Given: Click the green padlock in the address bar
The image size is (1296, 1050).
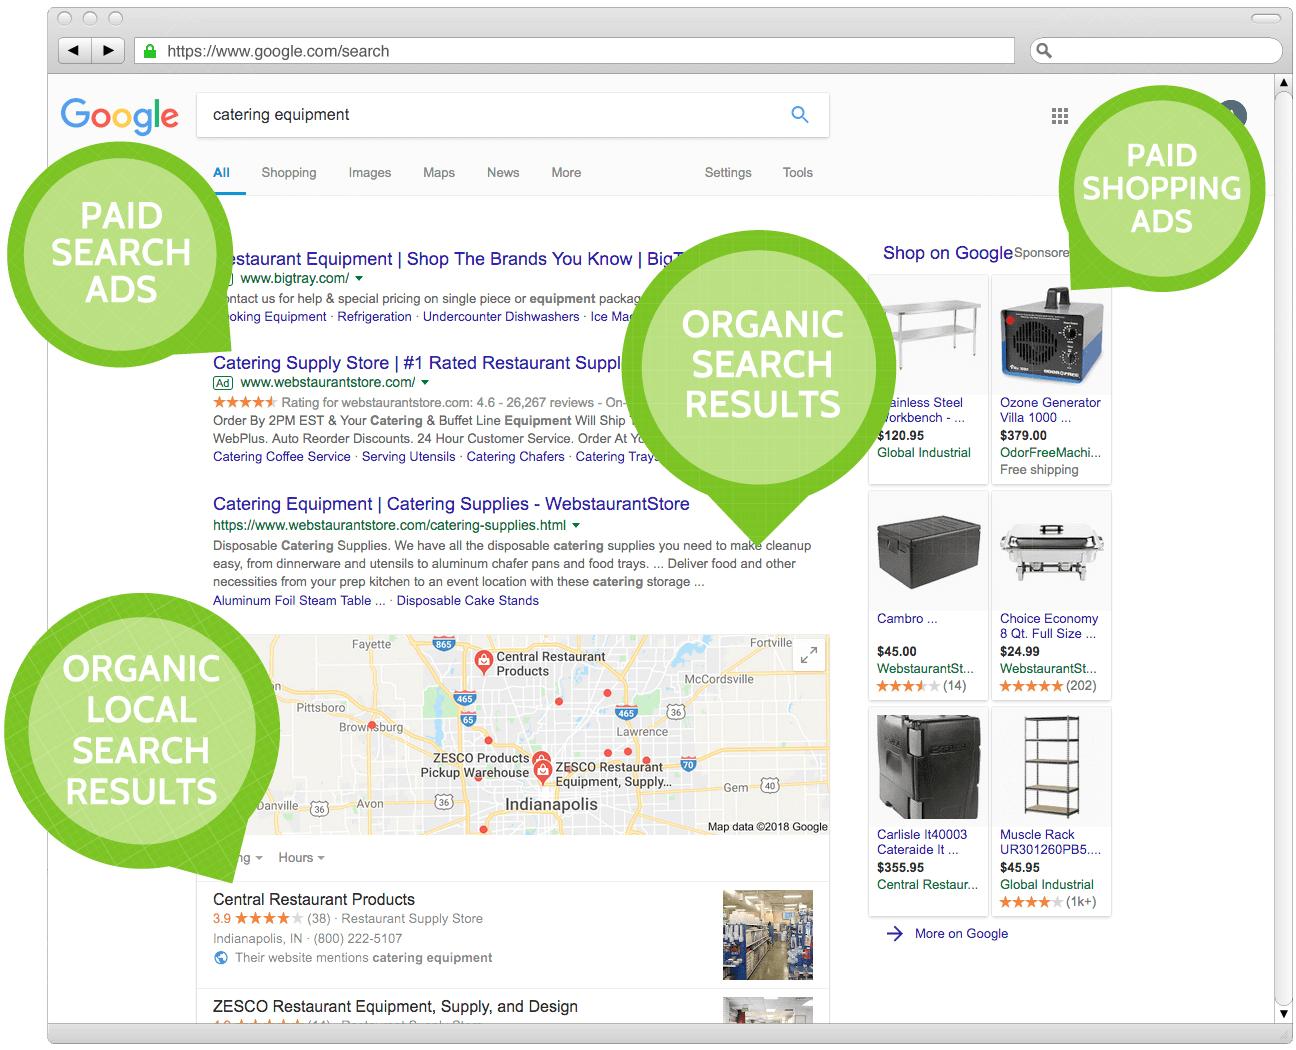Looking at the screenshot, I should pos(150,51).
